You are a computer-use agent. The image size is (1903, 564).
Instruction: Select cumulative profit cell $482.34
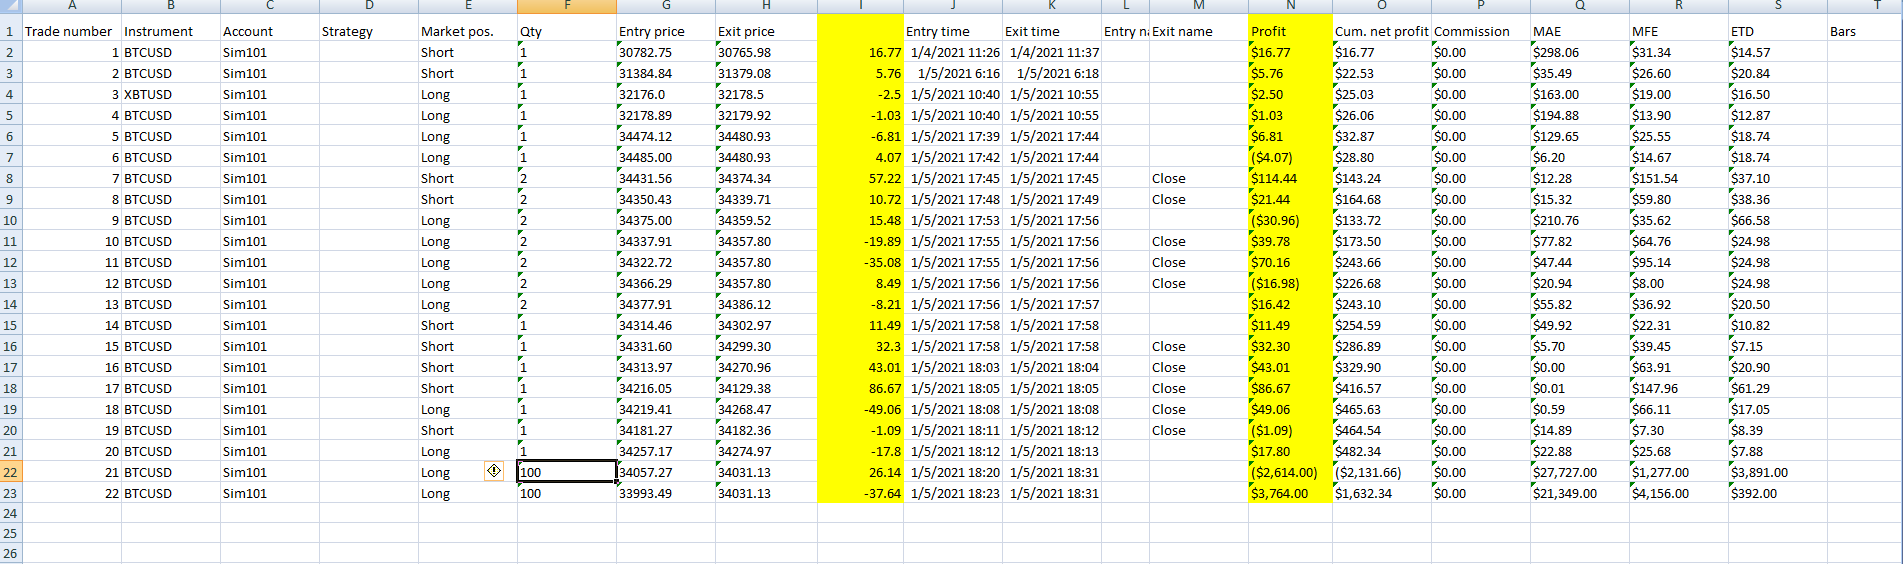(x=1381, y=451)
